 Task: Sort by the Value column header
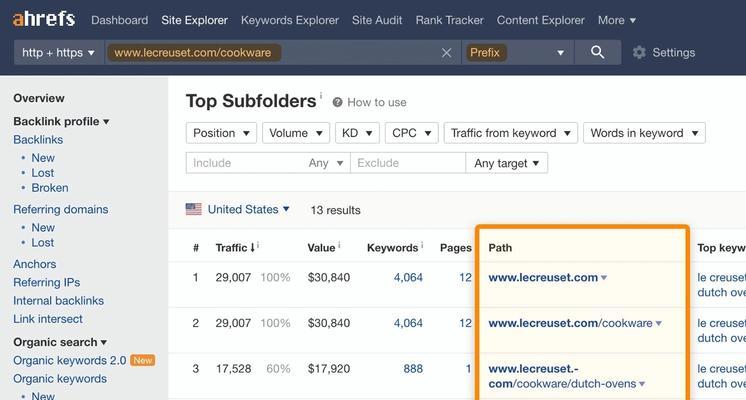321,248
